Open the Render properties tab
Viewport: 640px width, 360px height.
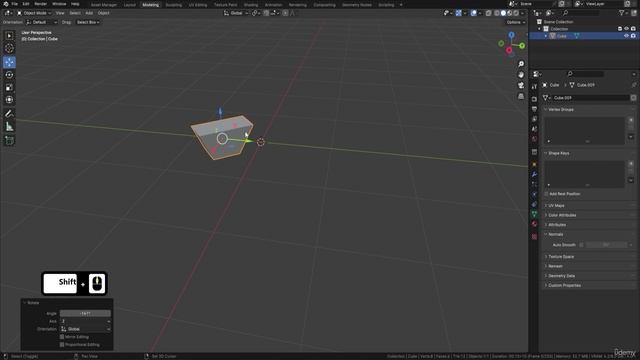pyautogui.click(x=534, y=99)
